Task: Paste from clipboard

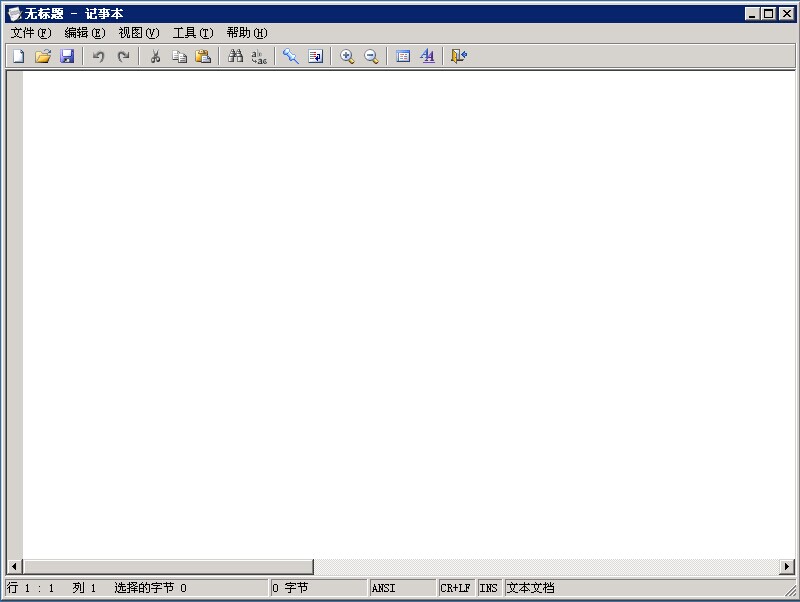Action: (204, 56)
